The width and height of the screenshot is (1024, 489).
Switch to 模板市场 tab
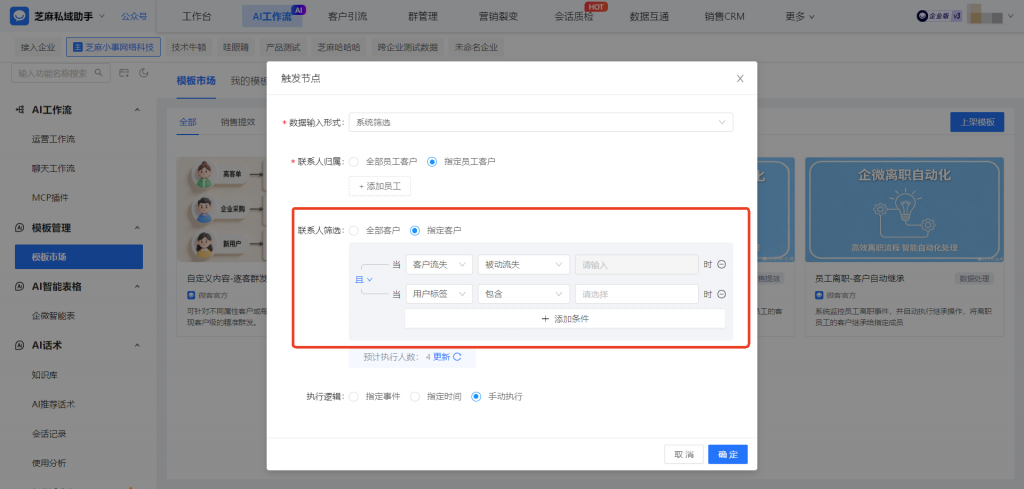[196, 81]
